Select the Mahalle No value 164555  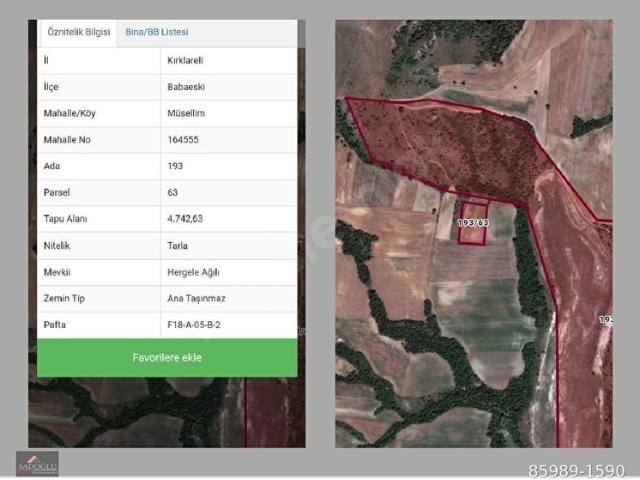(182, 140)
